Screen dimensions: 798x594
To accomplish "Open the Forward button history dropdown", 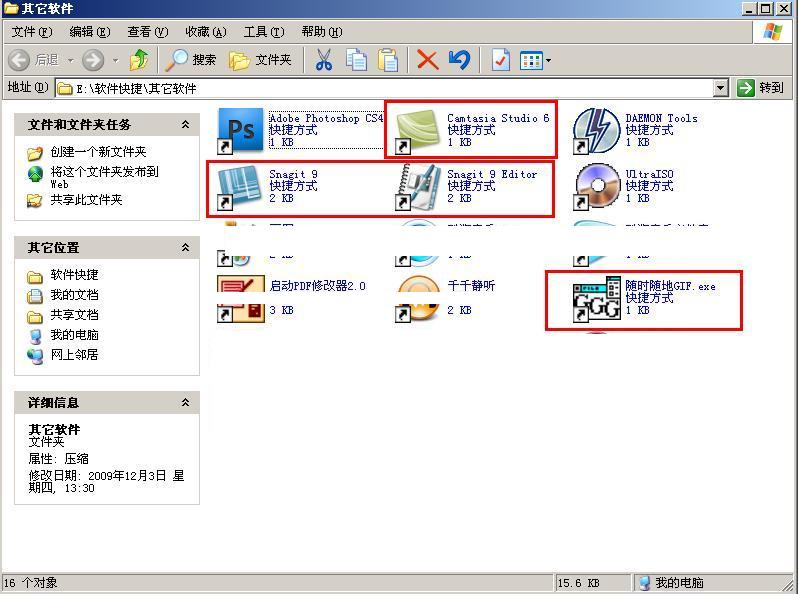I will tap(116, 61).
